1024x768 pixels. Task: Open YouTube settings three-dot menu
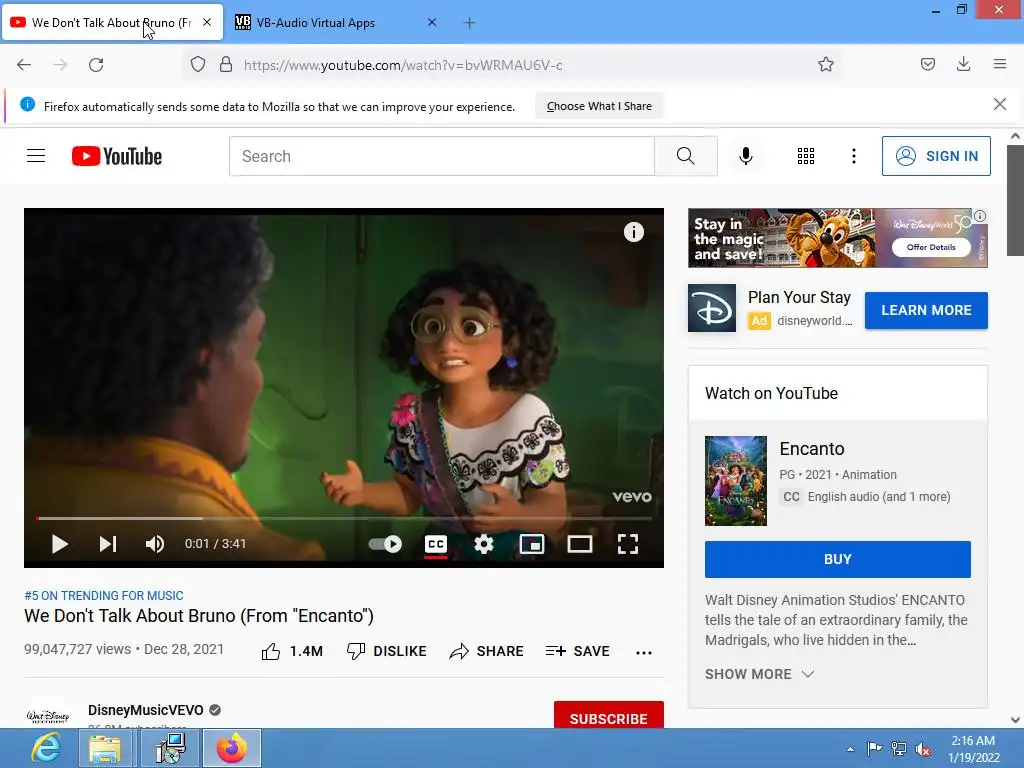tap(854, 156)
